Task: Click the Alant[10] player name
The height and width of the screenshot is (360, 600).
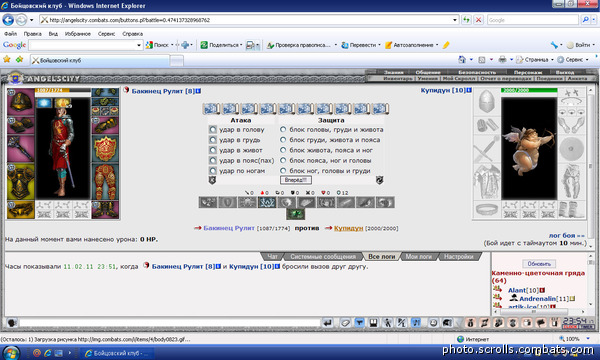Action: 523,290
